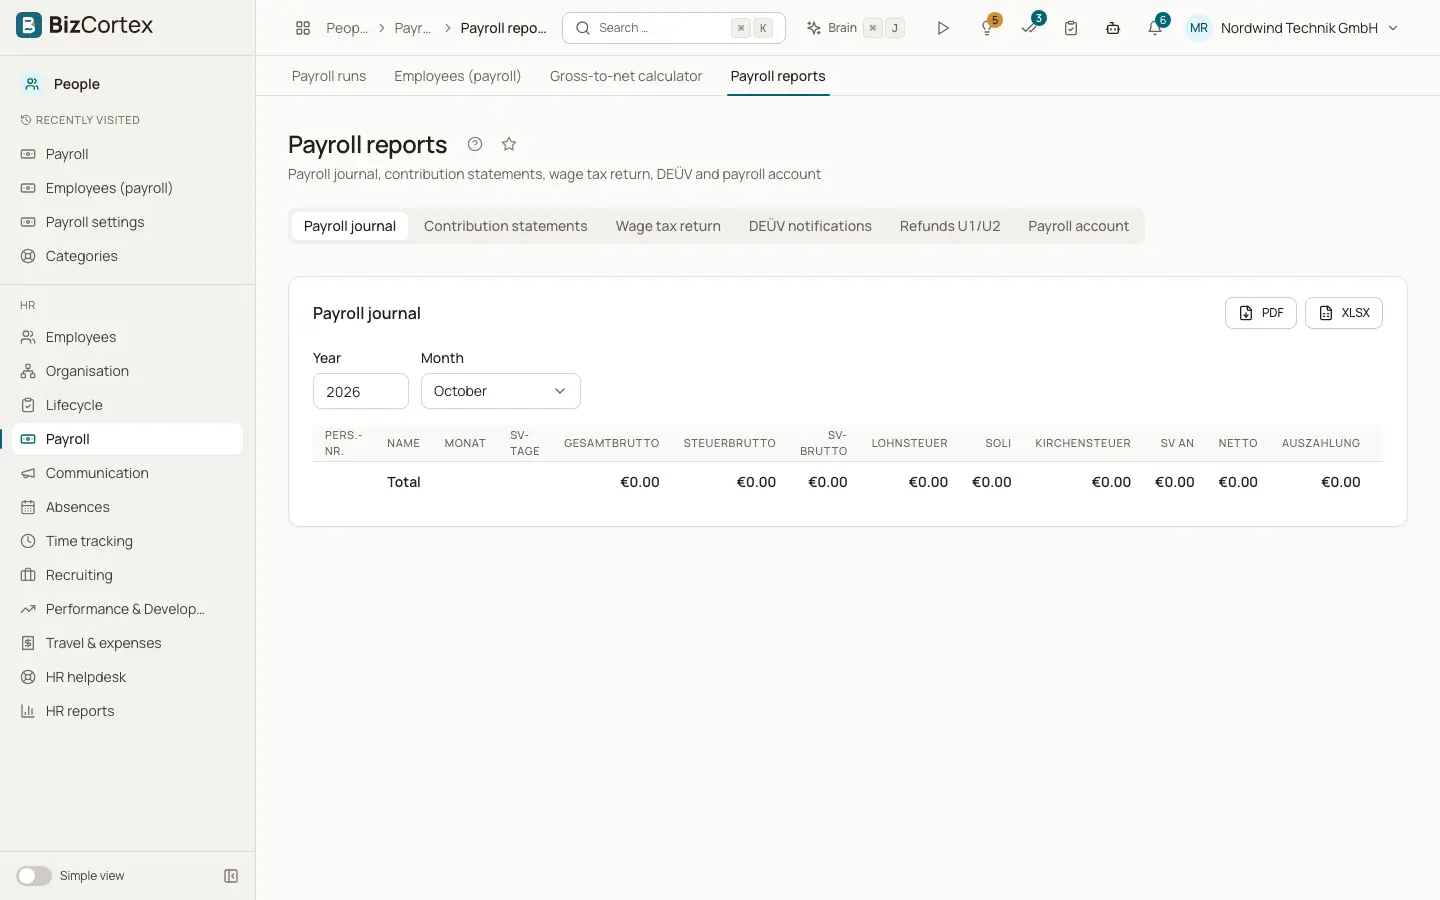This screenshot has height=900, width=1440.
Task: Click the People module icon in sidebar
Action: [32, 84]
